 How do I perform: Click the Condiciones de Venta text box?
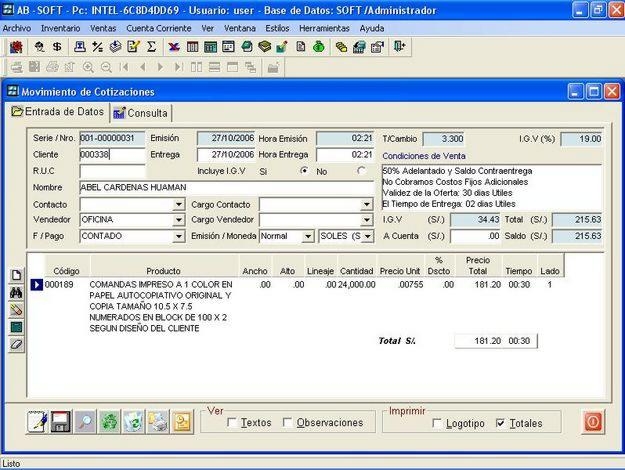pyautogui.click(x=491, y=187)
